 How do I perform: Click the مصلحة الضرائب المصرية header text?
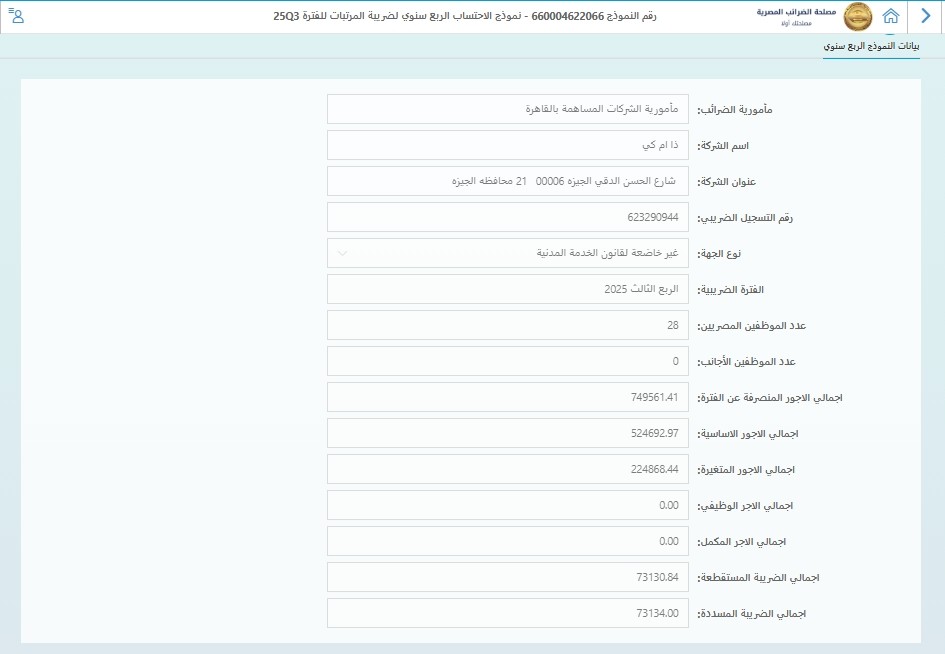point(796,11)
